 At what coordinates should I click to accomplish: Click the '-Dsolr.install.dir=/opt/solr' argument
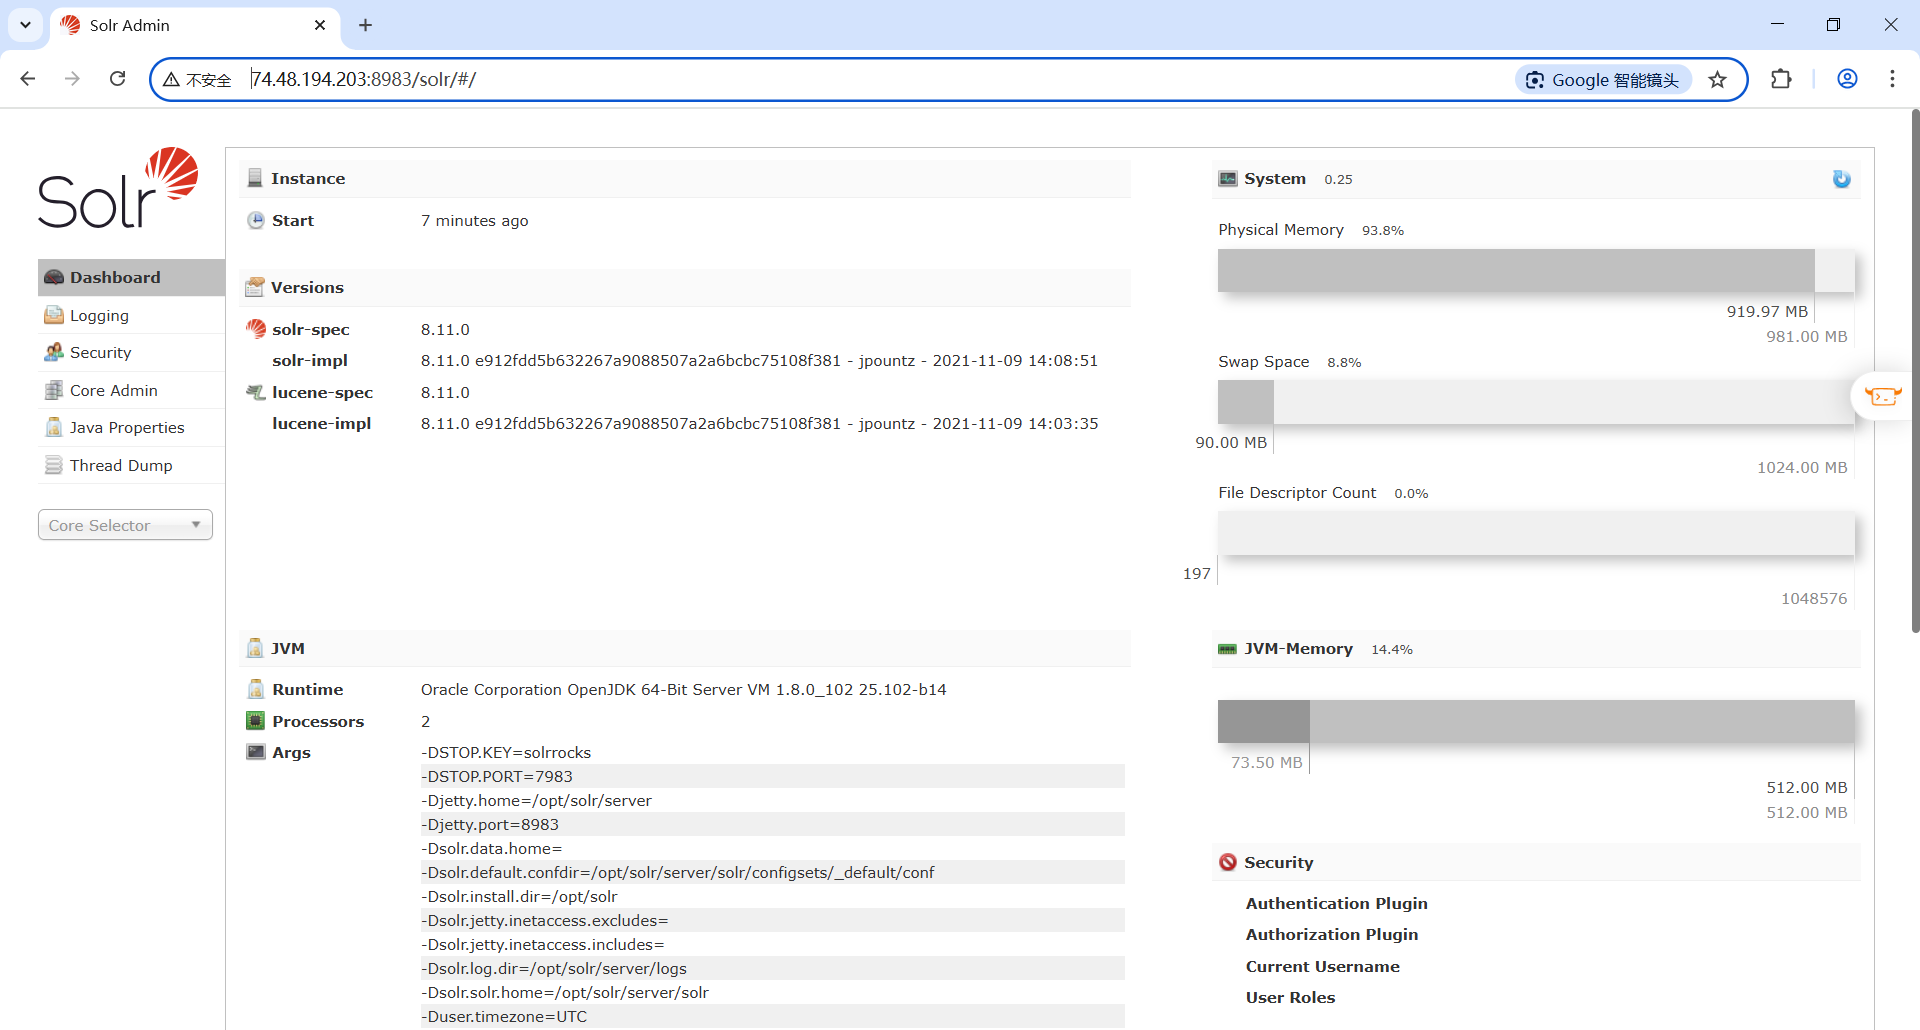(x=519, y=897)
